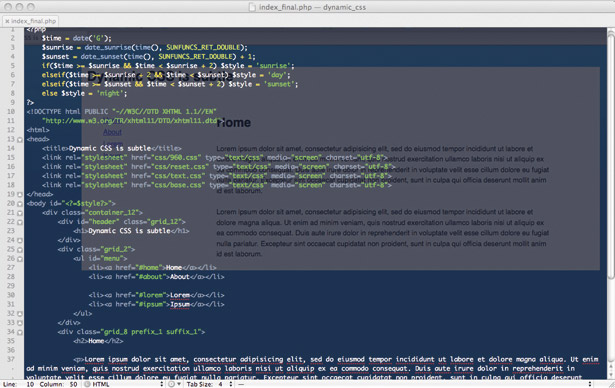Click grid_8 prefix_1 suffix_1 class string
This screenshot has width=615, height=388.
[152, 332]
